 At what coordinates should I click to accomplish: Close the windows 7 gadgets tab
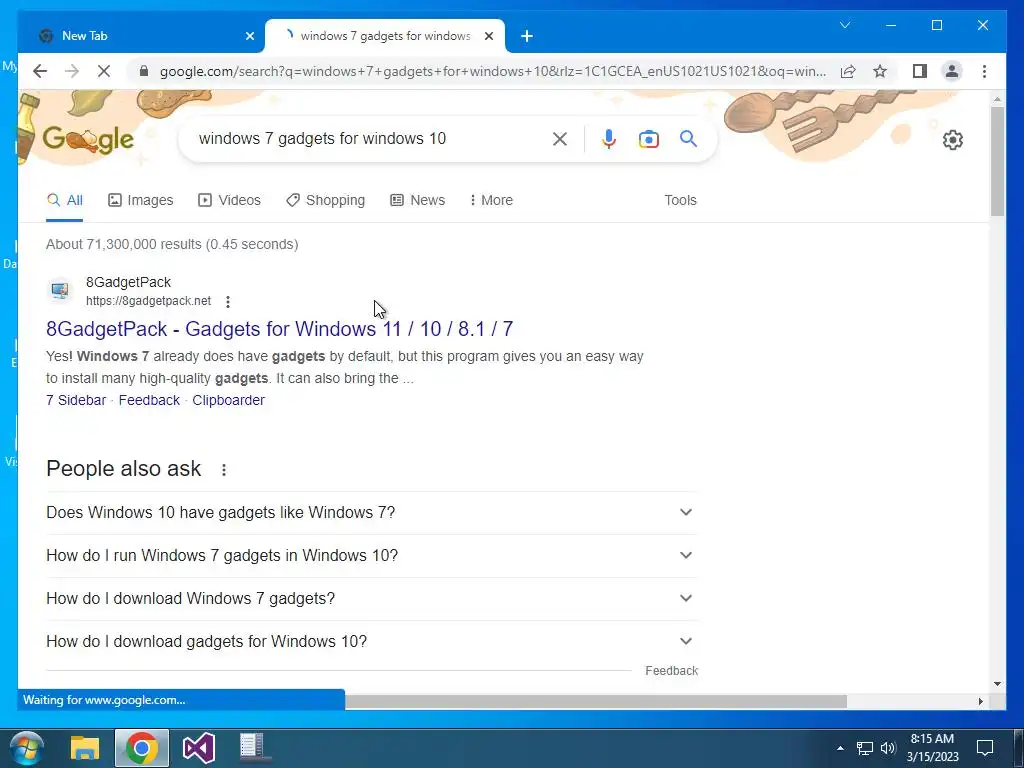click(x=488, y=36)
